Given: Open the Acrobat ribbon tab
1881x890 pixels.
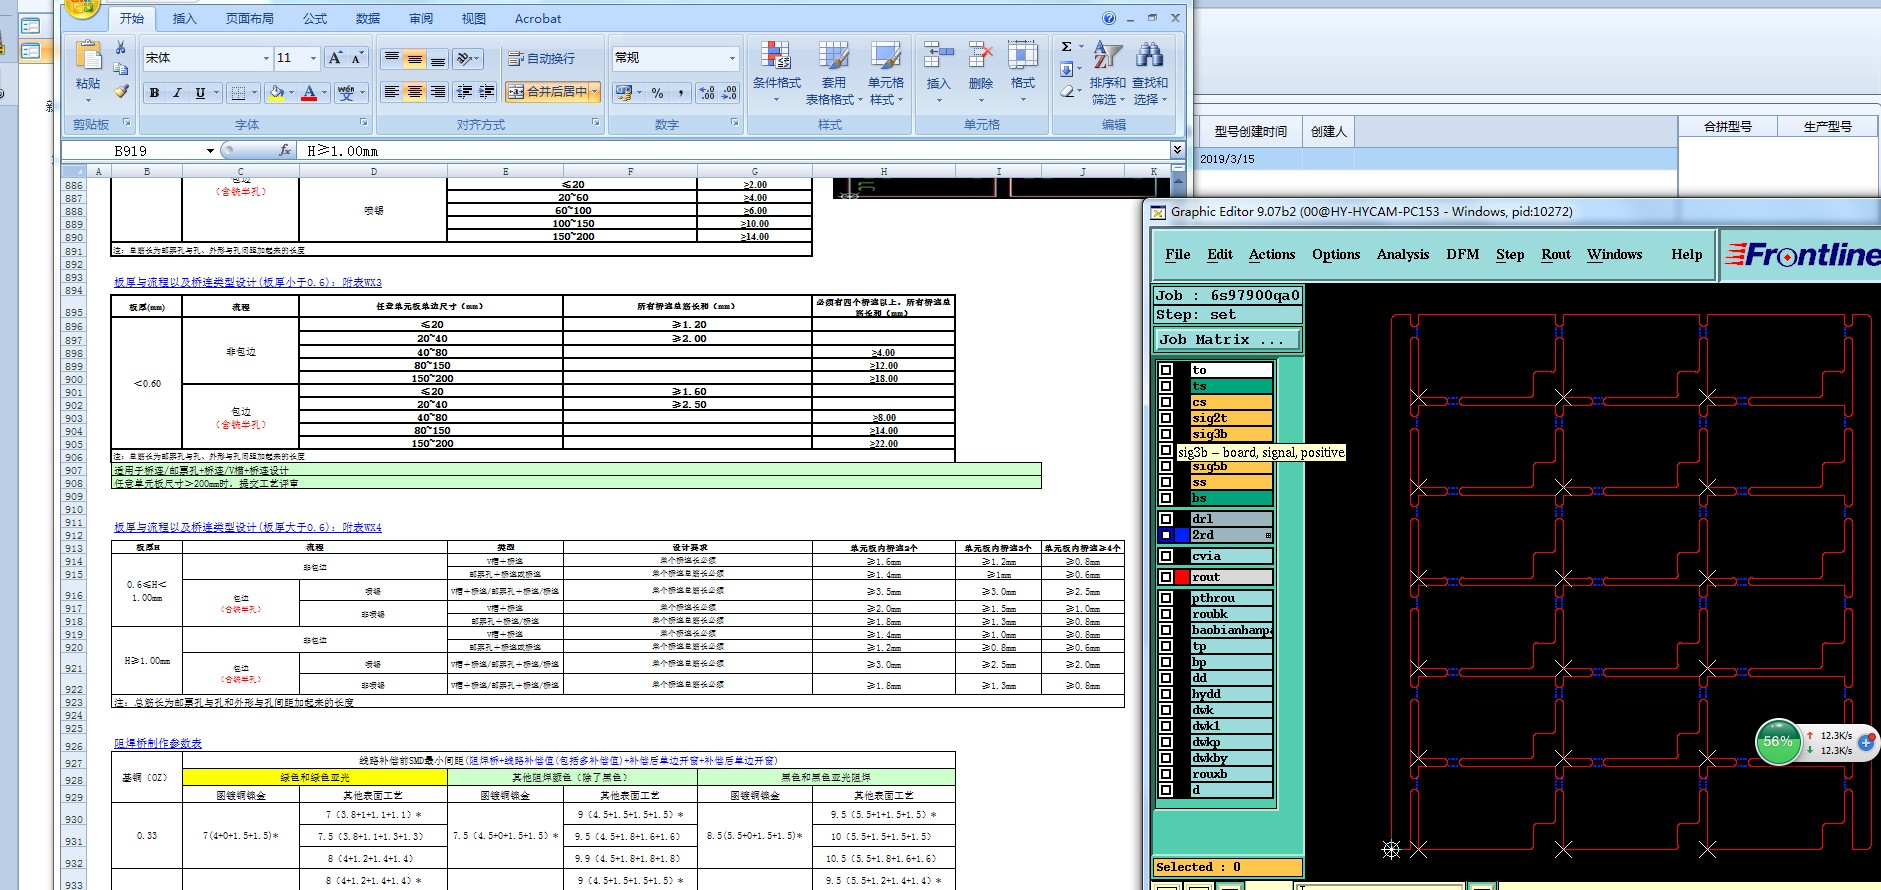Looking at the screenshot, I should (x=538, y=18).
